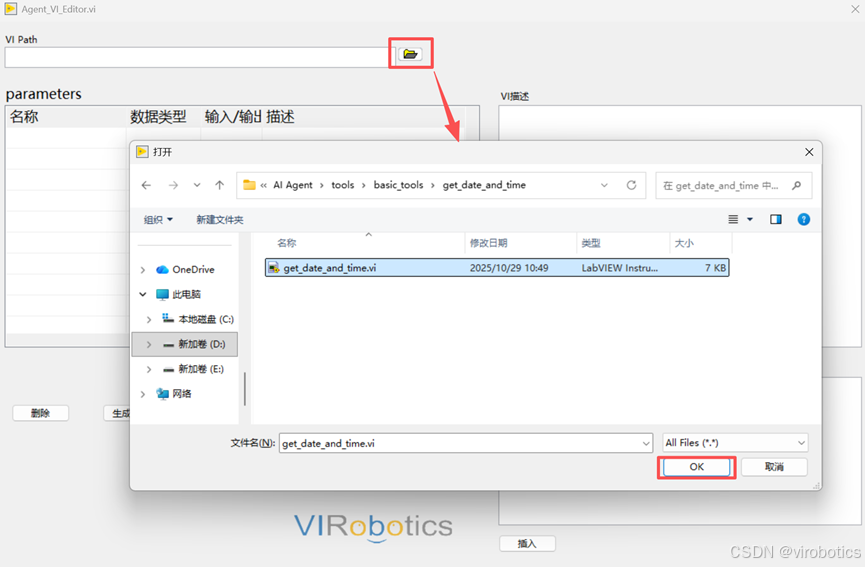Expand the 新加卷 (E:) node
This screenshot has height=567, width=865.
[149, 369]
